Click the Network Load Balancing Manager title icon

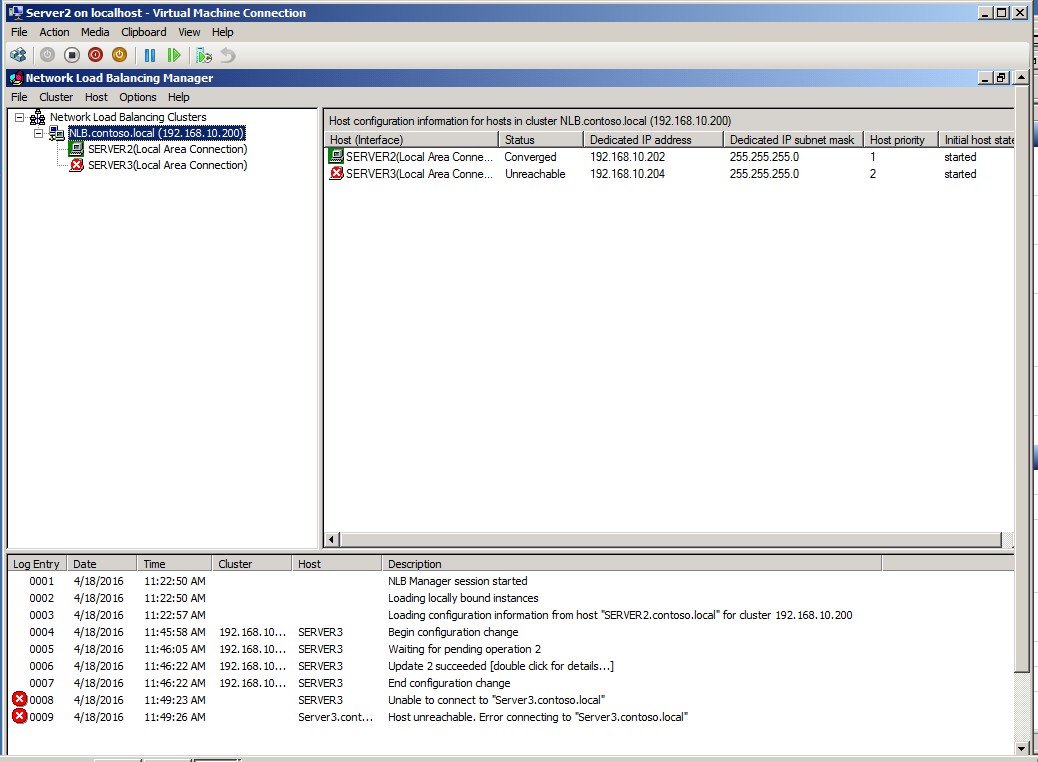click(16, 77)
